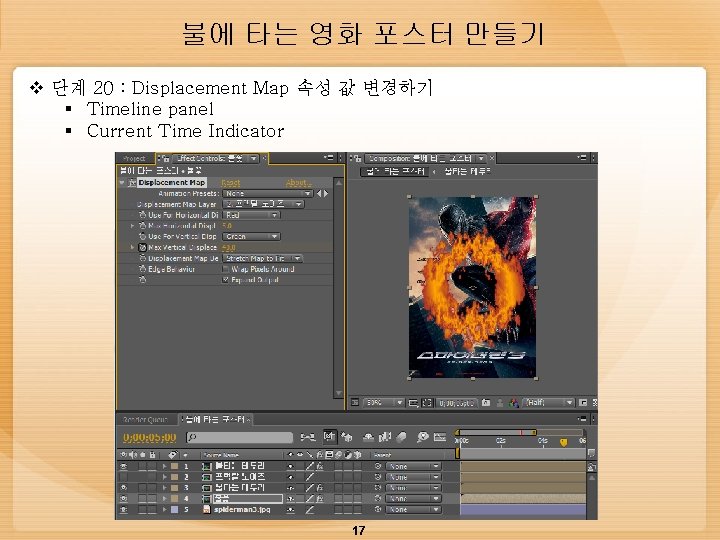Click the current time 0;00;05;00 display
Viewport: 720px width, 540px height.
click(x=150, y=438)
